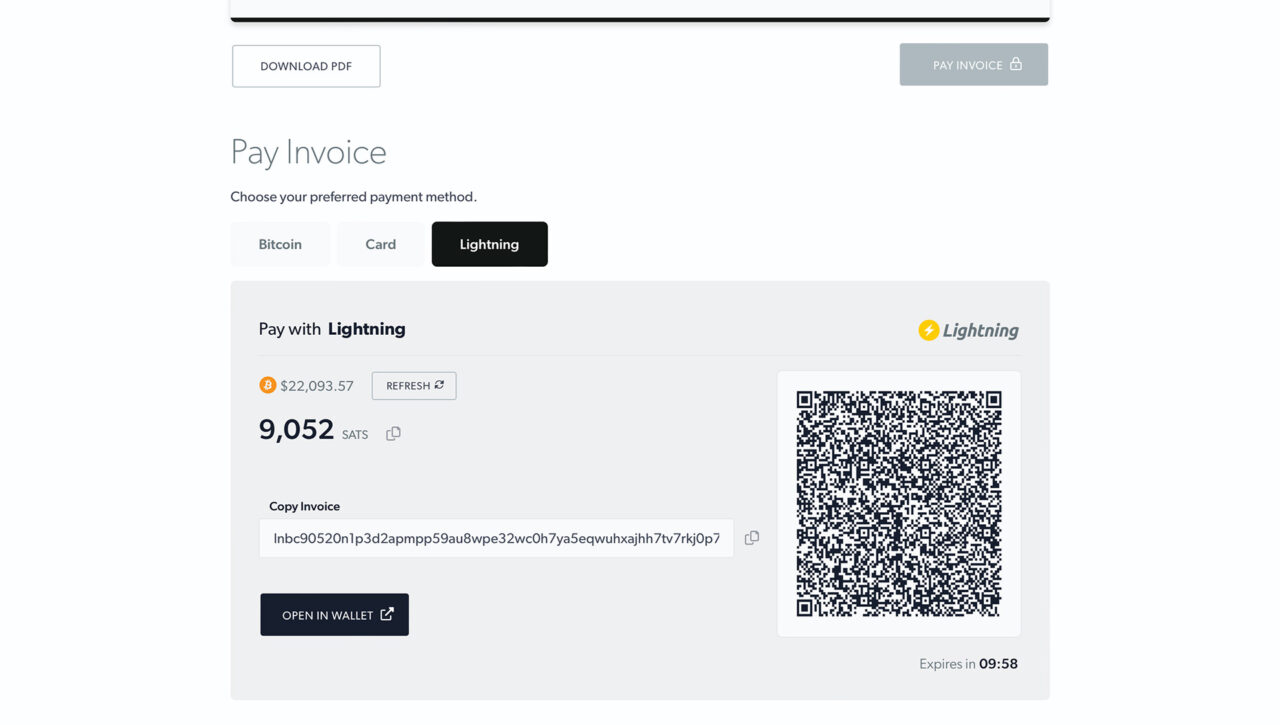Click 'Choose your preferred payment method' text
This screenshot has height=725, width=1280.
pyautogui.click(x=354, y=197)
